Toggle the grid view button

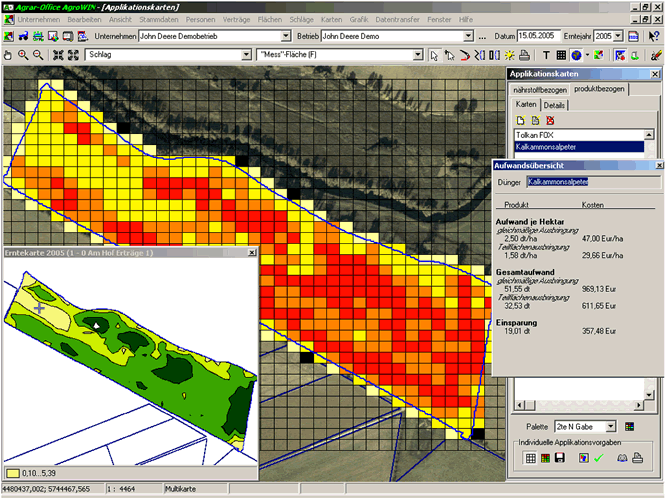[x=530, y=458]
